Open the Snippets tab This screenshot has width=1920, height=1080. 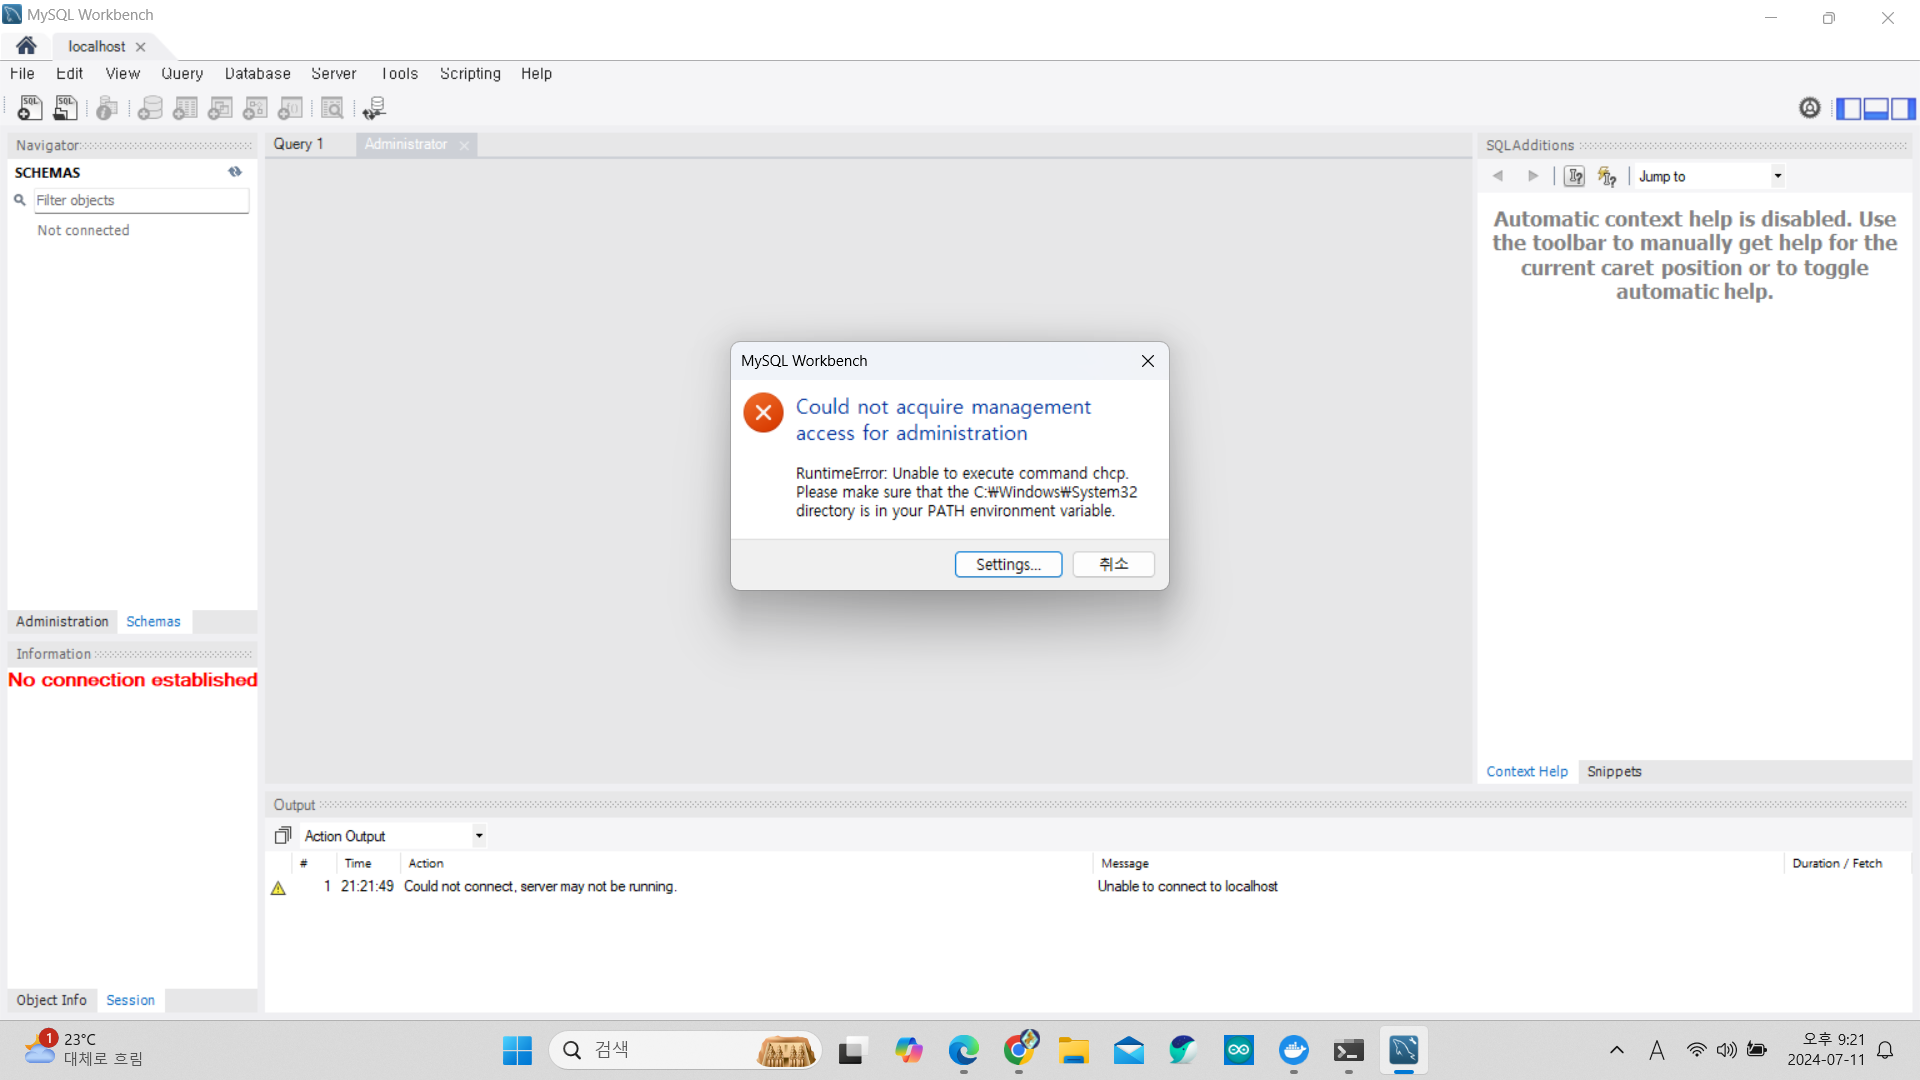pyautogui.click(x=1614, y=771)
